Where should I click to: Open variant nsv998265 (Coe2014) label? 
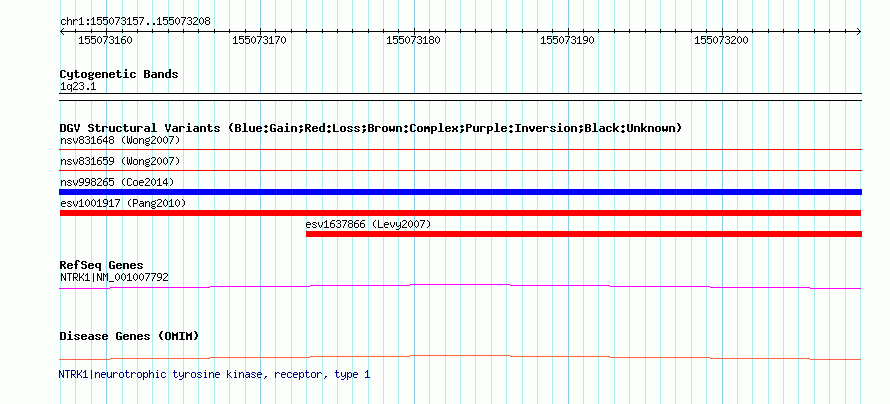[x=117, y=182]
